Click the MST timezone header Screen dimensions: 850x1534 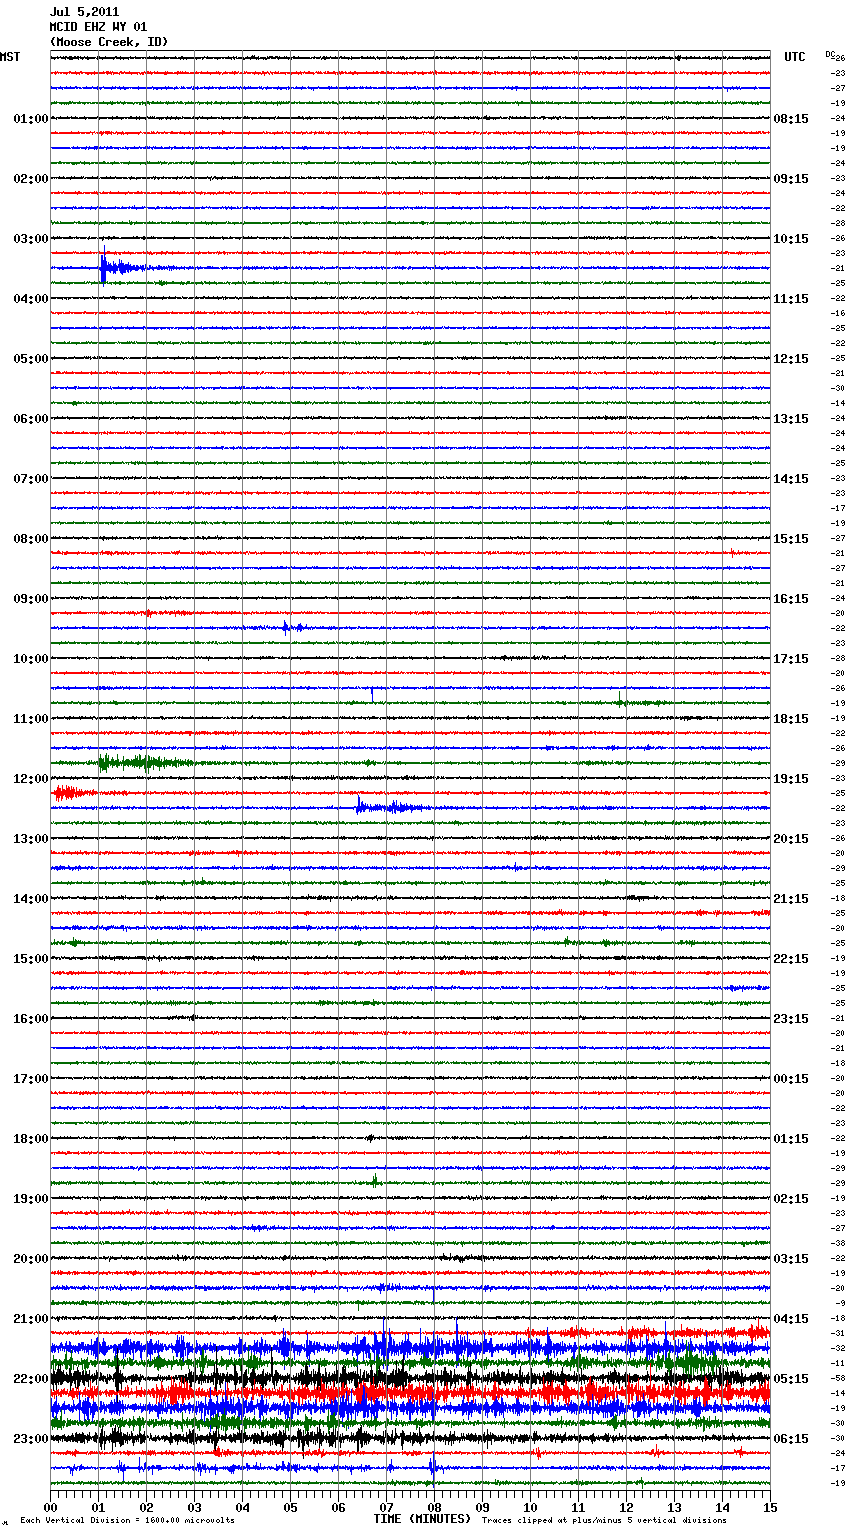(10, 57)
